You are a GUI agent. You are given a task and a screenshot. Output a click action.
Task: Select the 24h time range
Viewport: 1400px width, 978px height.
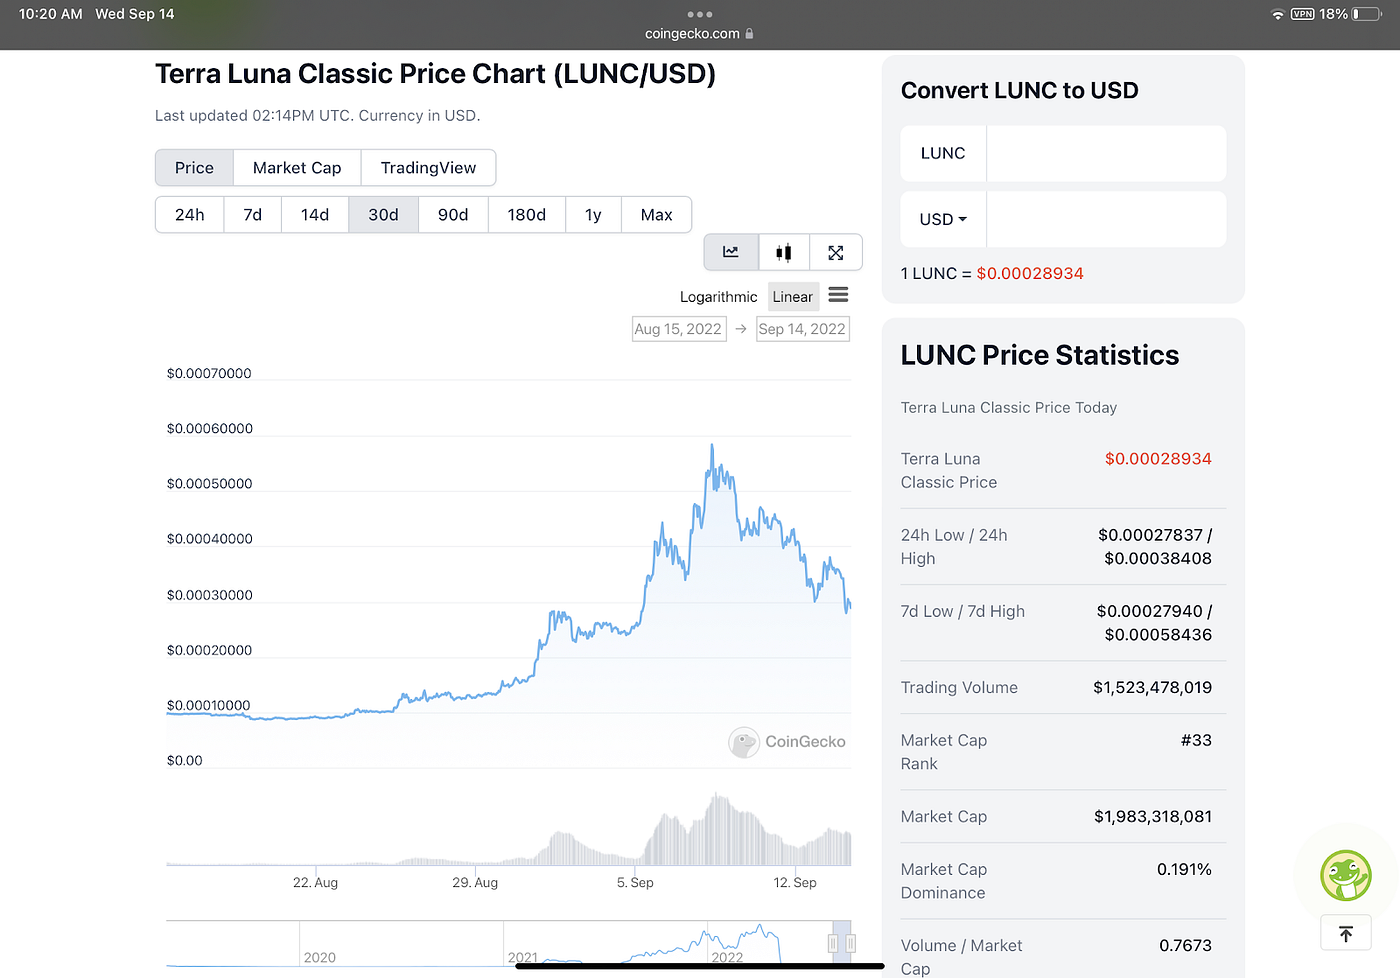point(190,215)
